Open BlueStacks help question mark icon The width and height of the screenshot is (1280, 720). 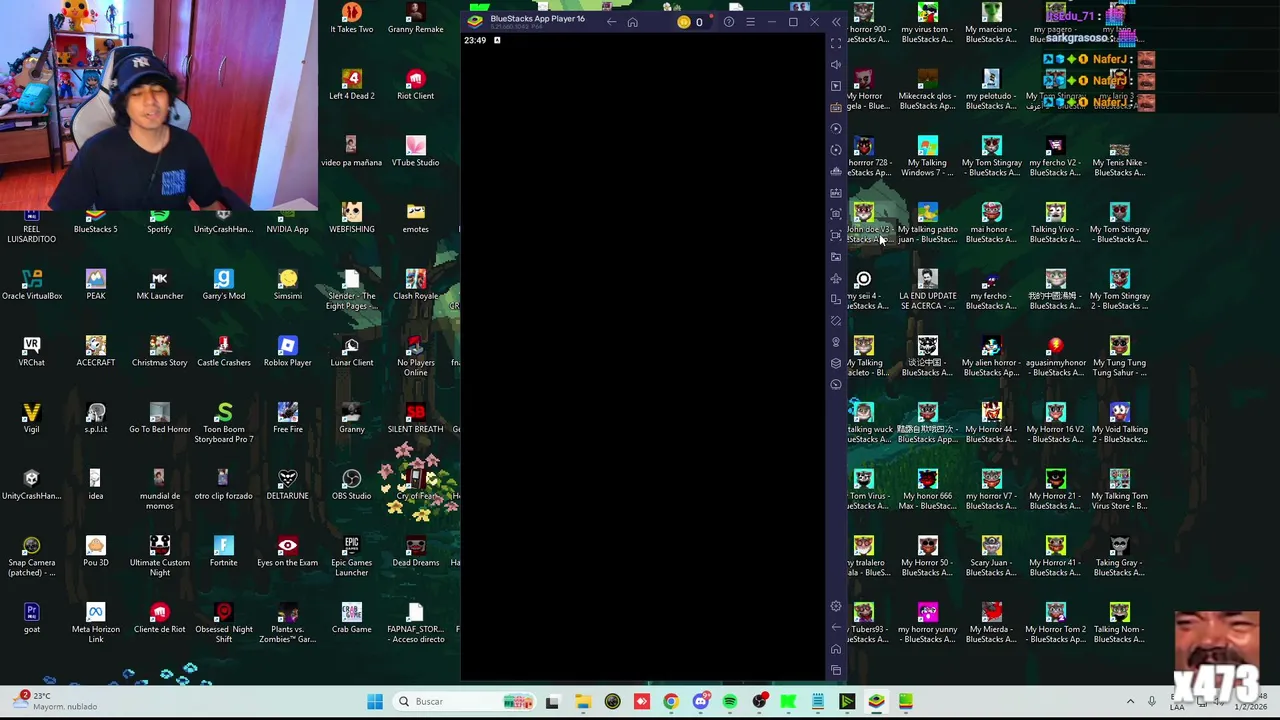[x=729, y=22]
